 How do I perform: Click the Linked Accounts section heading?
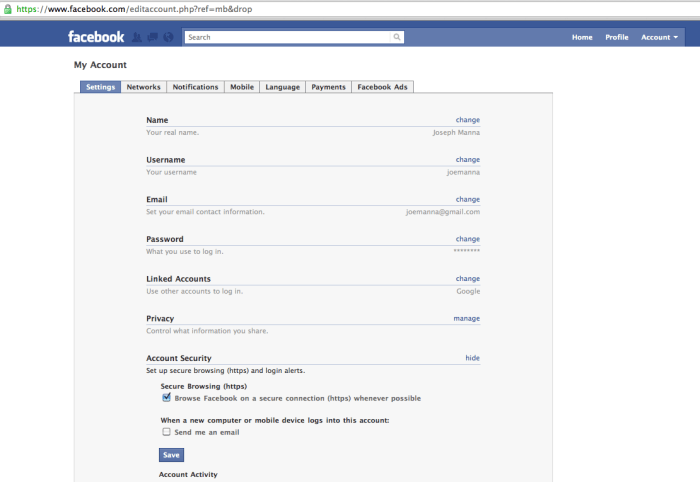[x=178, y=279]
